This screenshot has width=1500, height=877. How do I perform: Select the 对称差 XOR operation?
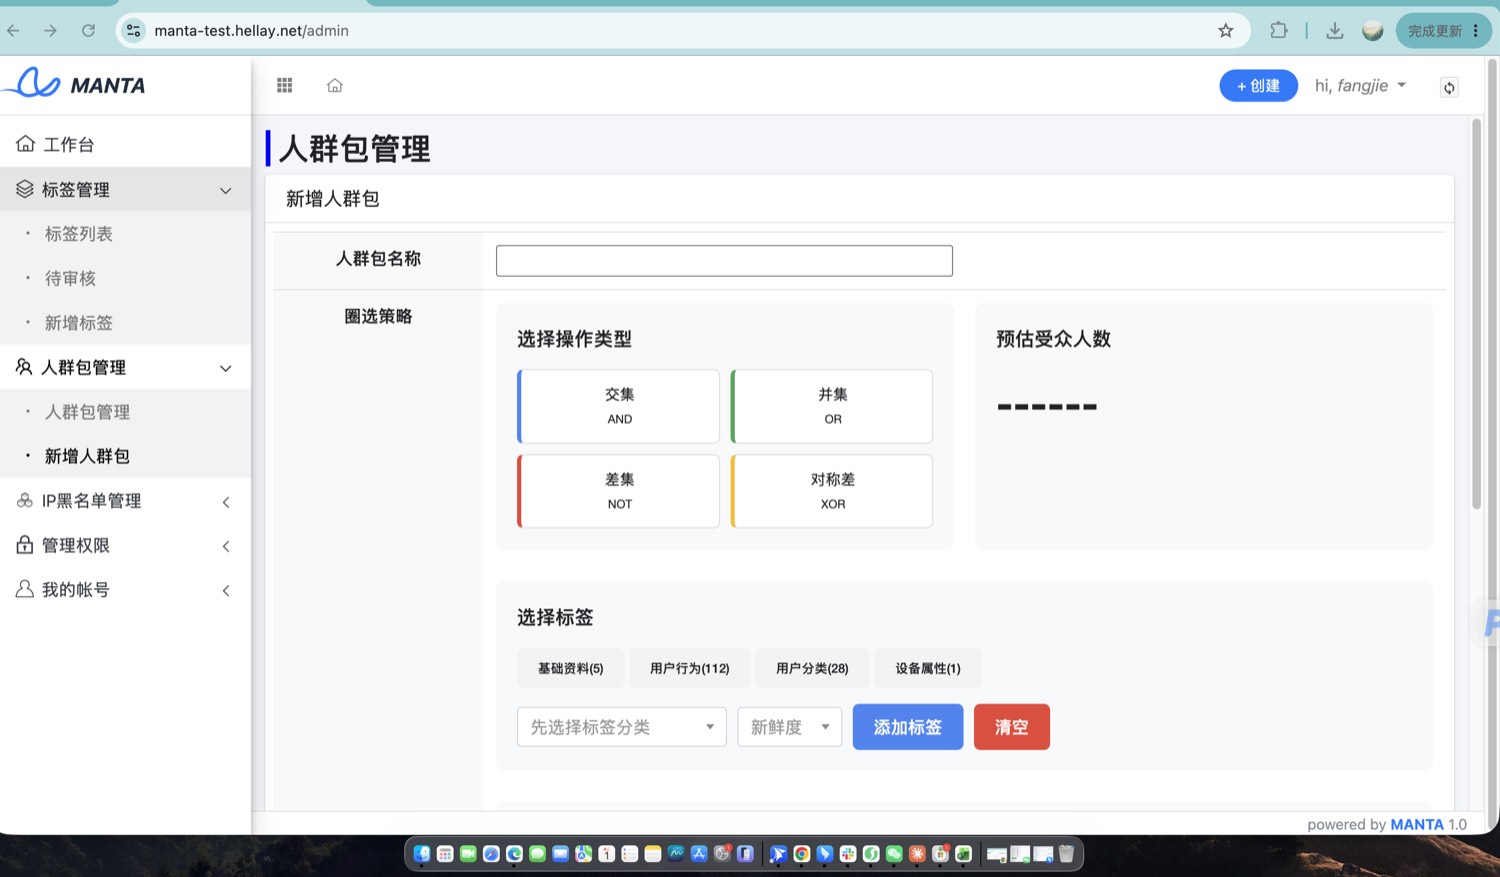click(x=832, y=491)
